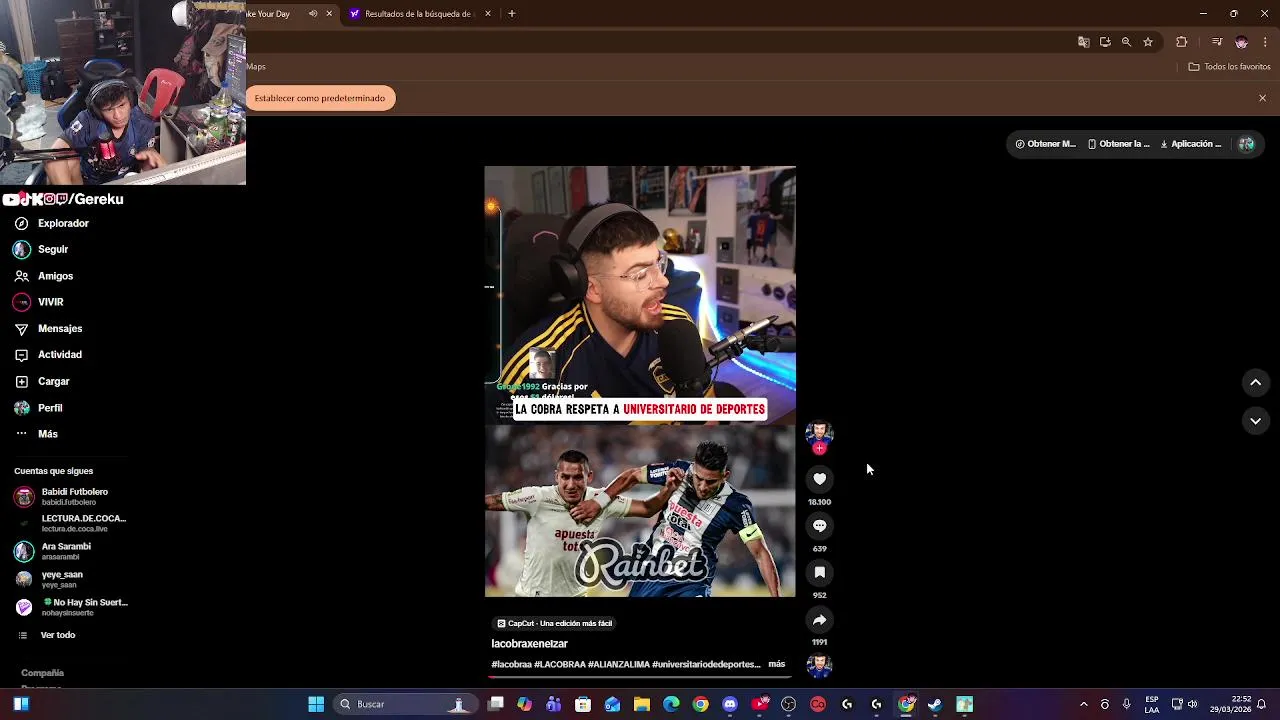
Task: Open the Ara Sarambi account
Action: 53,551
